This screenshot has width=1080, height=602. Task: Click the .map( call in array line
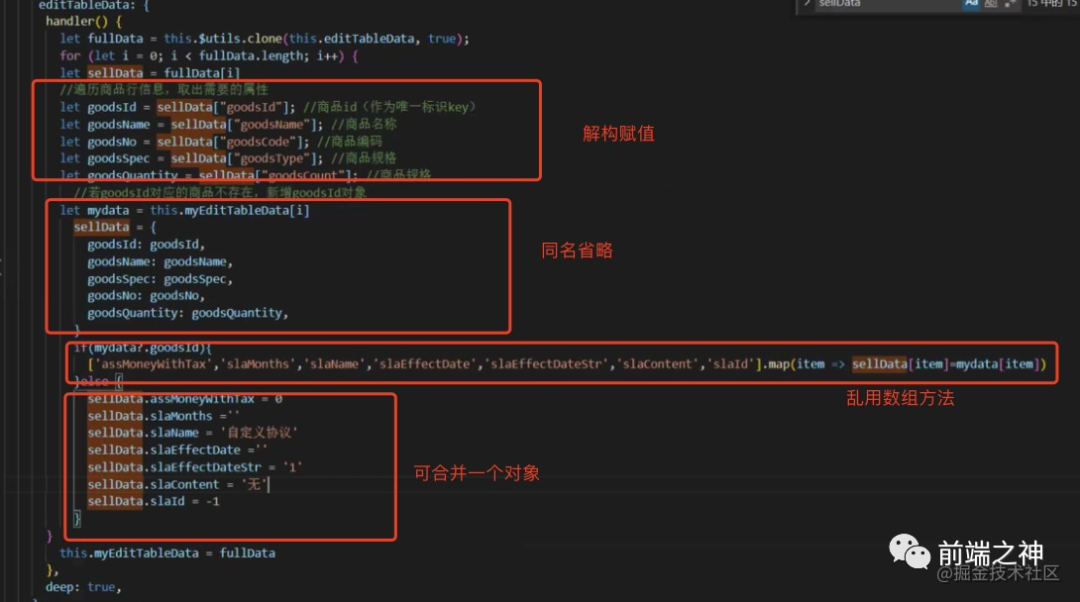[779, 364]
